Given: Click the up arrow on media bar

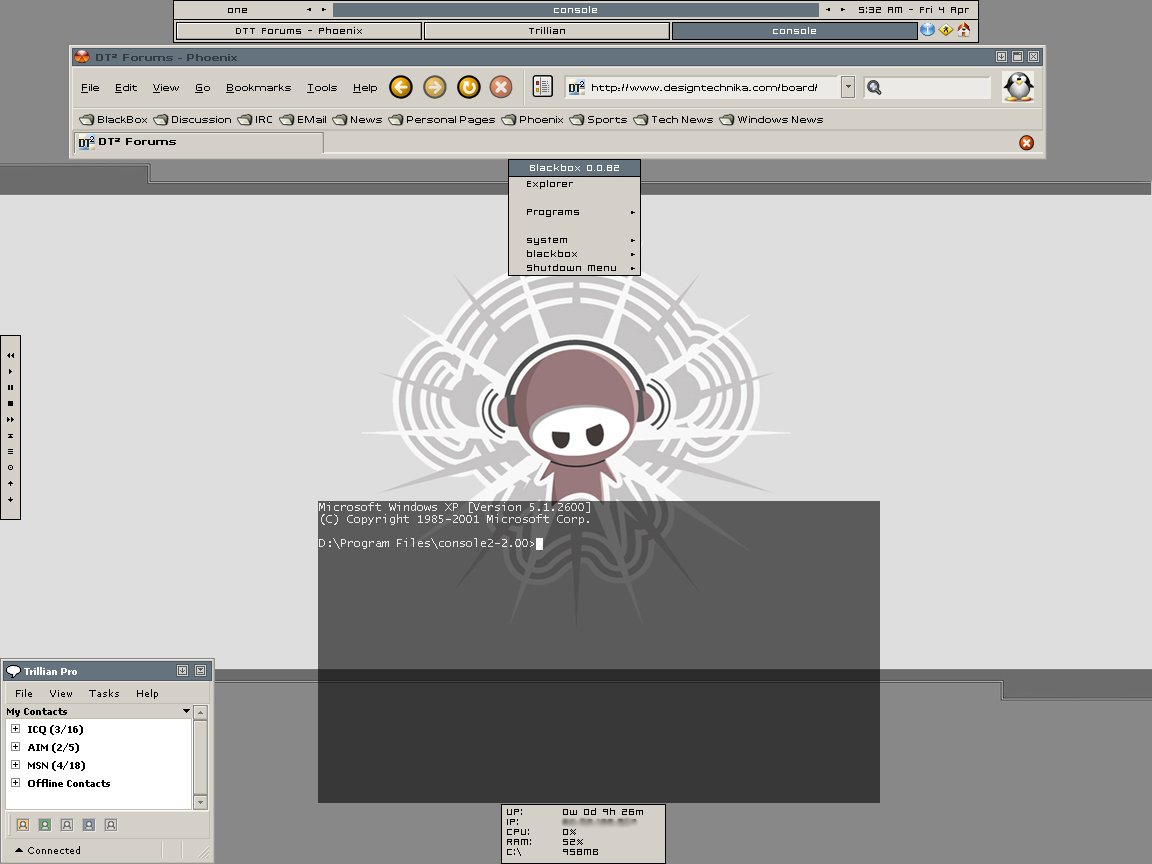Looking at the screenshot, I should point(10,483).
